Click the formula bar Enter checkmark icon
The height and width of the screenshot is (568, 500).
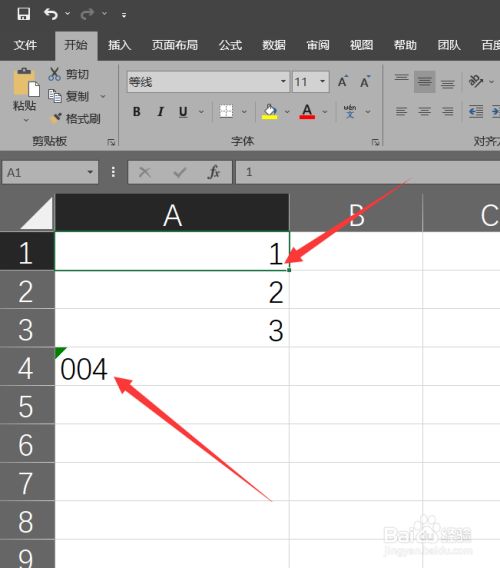[180, 172]
